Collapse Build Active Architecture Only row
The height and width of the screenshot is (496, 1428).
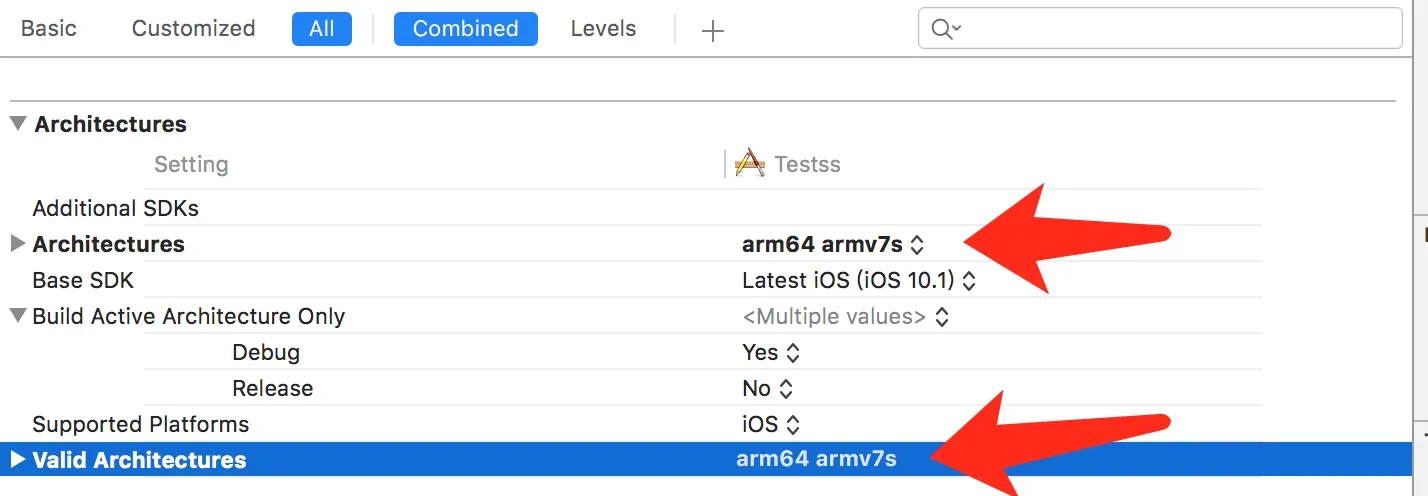coord(17,316)
